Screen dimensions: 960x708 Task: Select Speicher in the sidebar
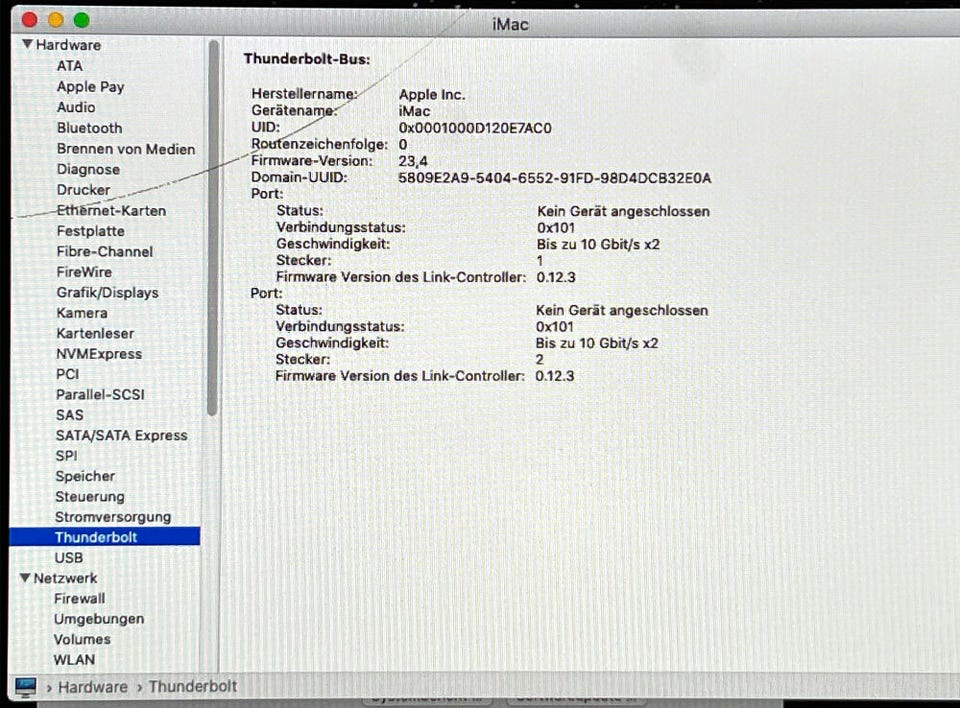point(85,476)
